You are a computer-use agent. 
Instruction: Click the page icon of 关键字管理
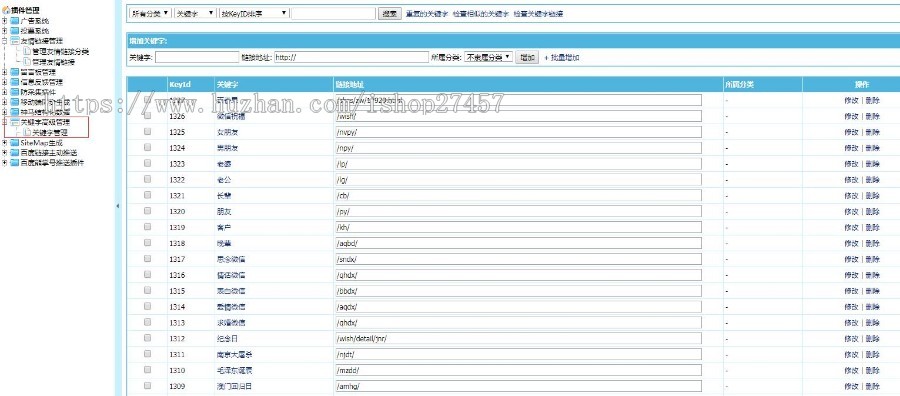[x=27, y=133]
